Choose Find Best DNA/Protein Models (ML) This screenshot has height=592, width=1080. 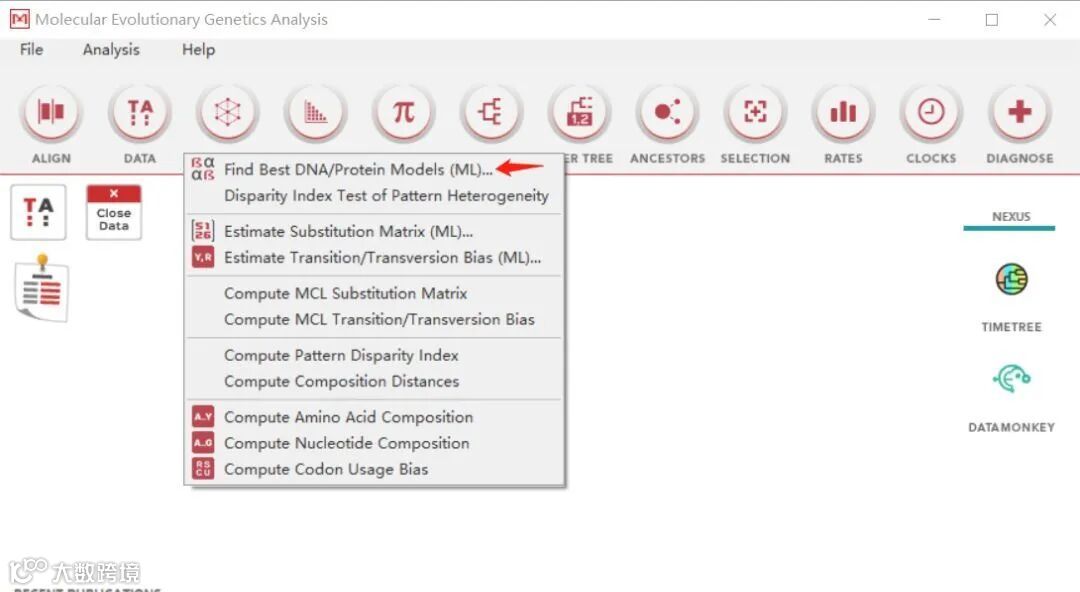click(x=375, y=170)
